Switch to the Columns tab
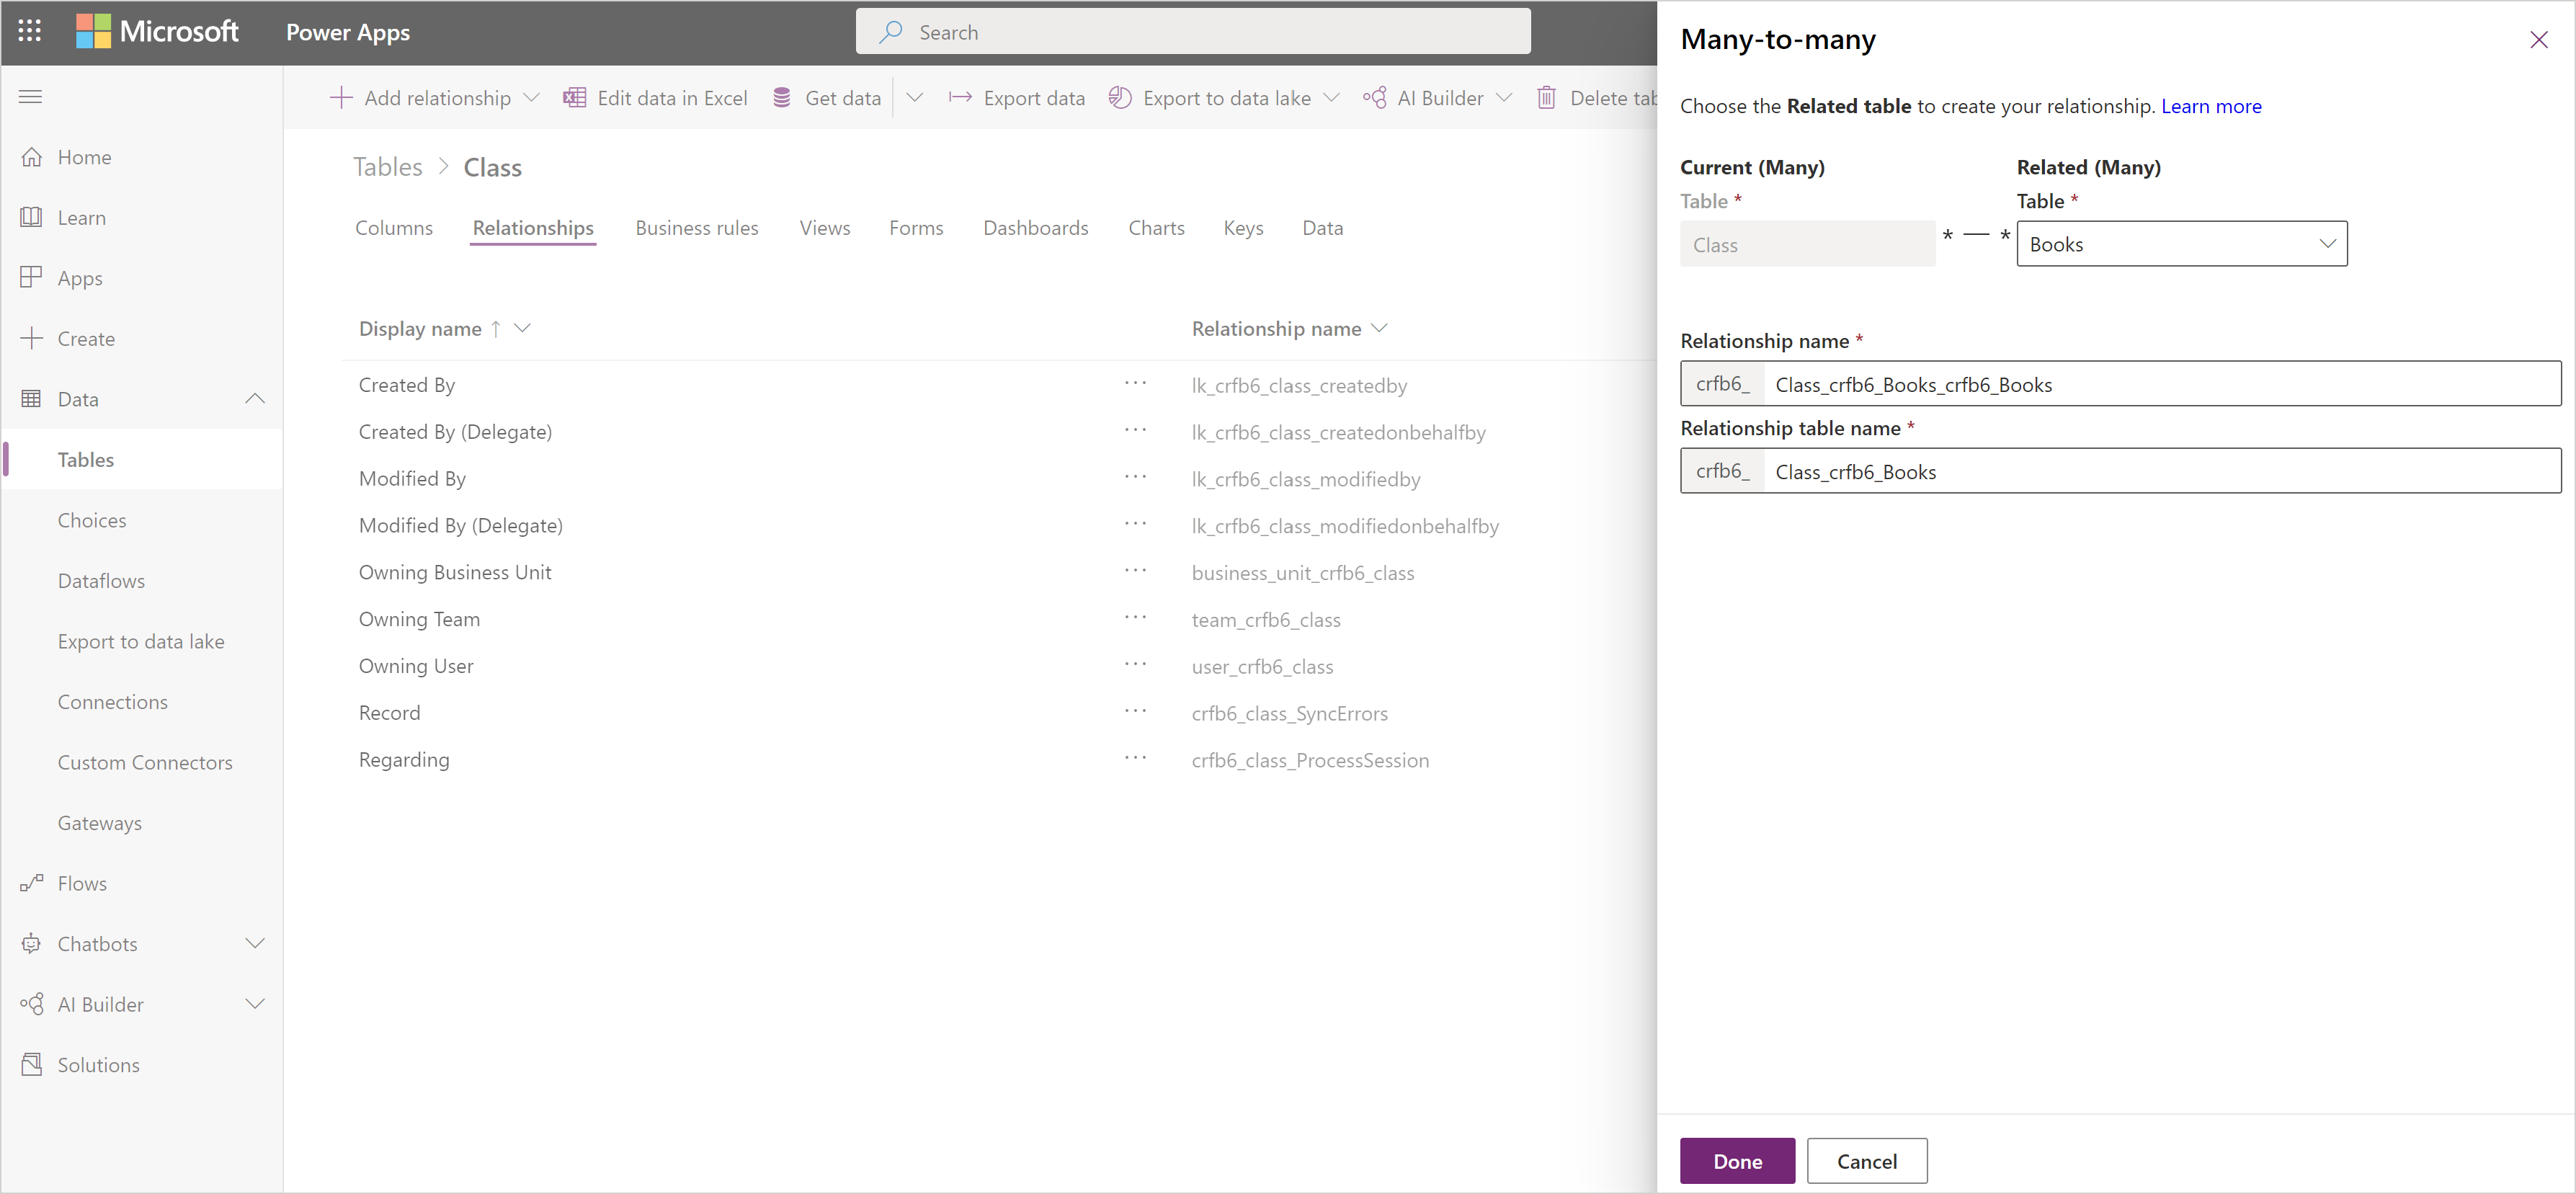 394,228
